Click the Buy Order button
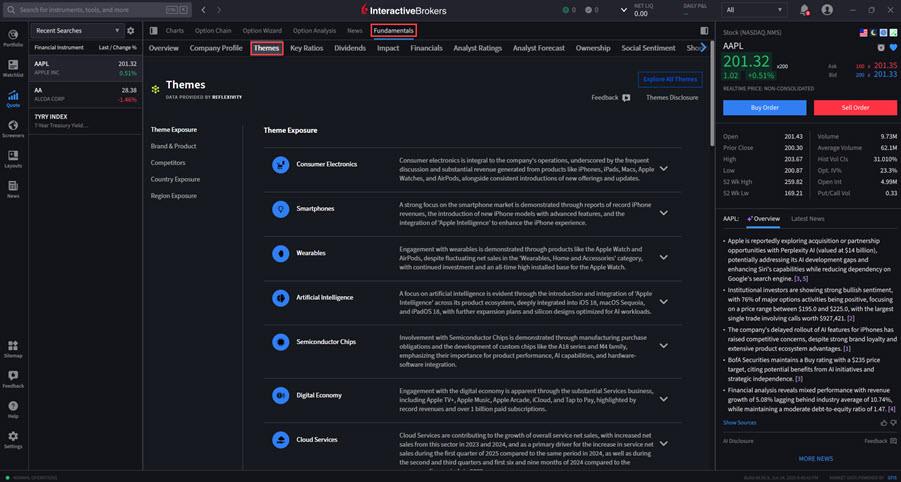This screenshot has width=901, height=482. coord(764,107)
